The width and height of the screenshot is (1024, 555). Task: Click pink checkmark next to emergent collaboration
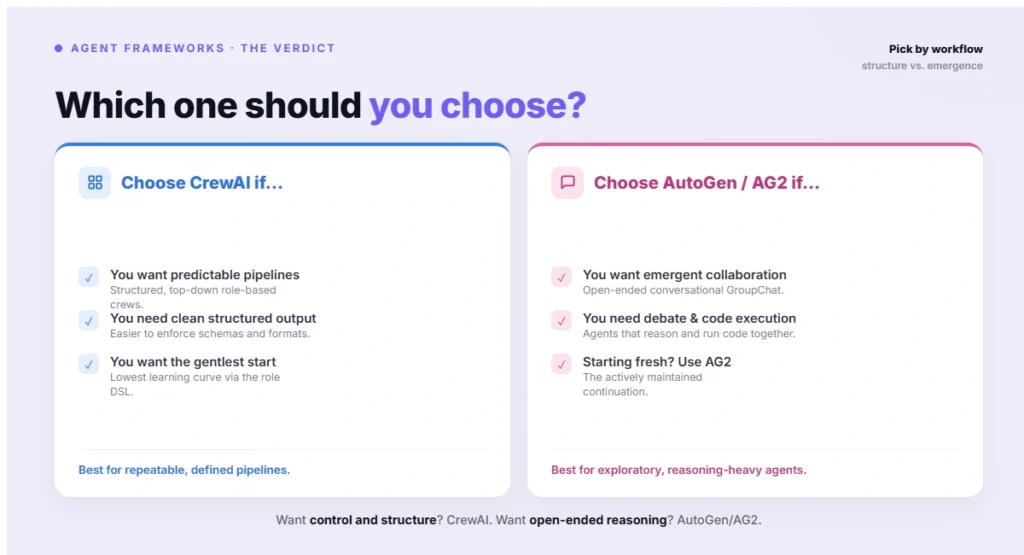562,277
